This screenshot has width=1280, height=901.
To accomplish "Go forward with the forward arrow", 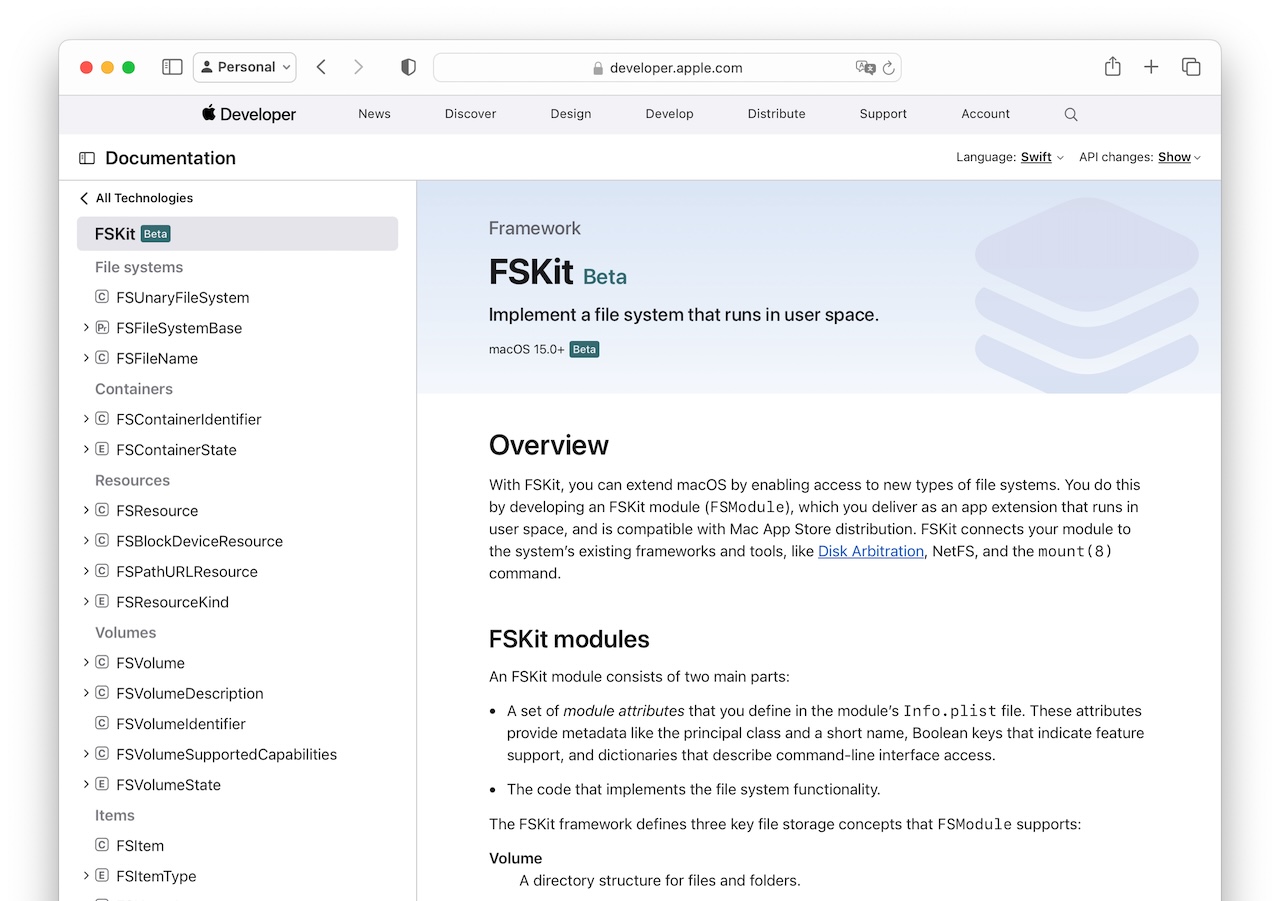I will [358, 67].
